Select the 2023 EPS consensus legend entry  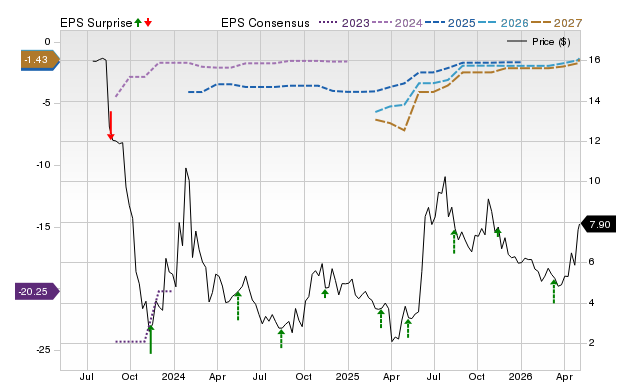click(344, 23)
